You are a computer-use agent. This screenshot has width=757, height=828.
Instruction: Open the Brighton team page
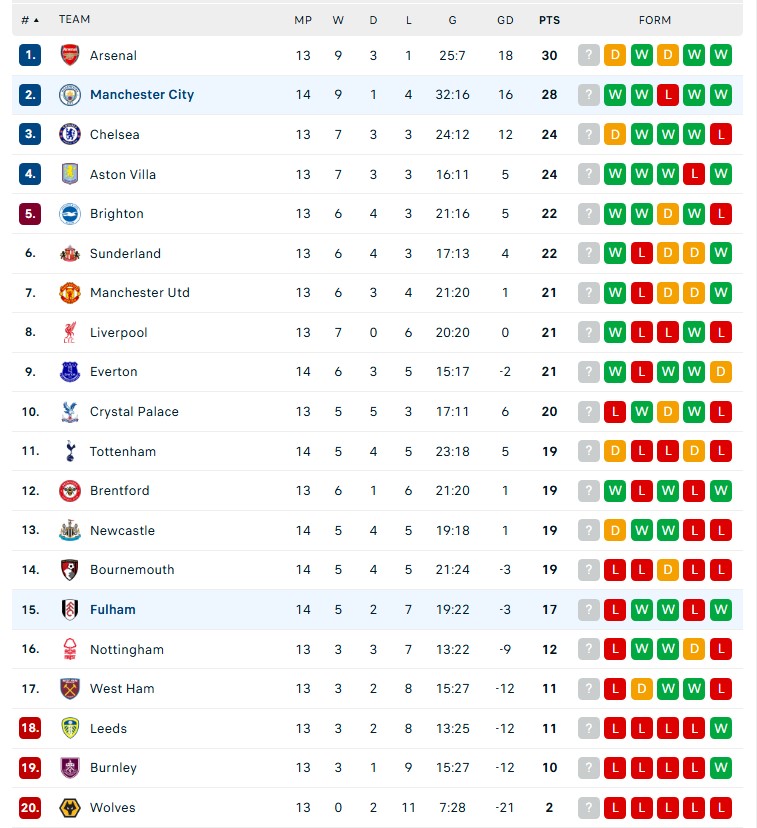click(117, 213)
